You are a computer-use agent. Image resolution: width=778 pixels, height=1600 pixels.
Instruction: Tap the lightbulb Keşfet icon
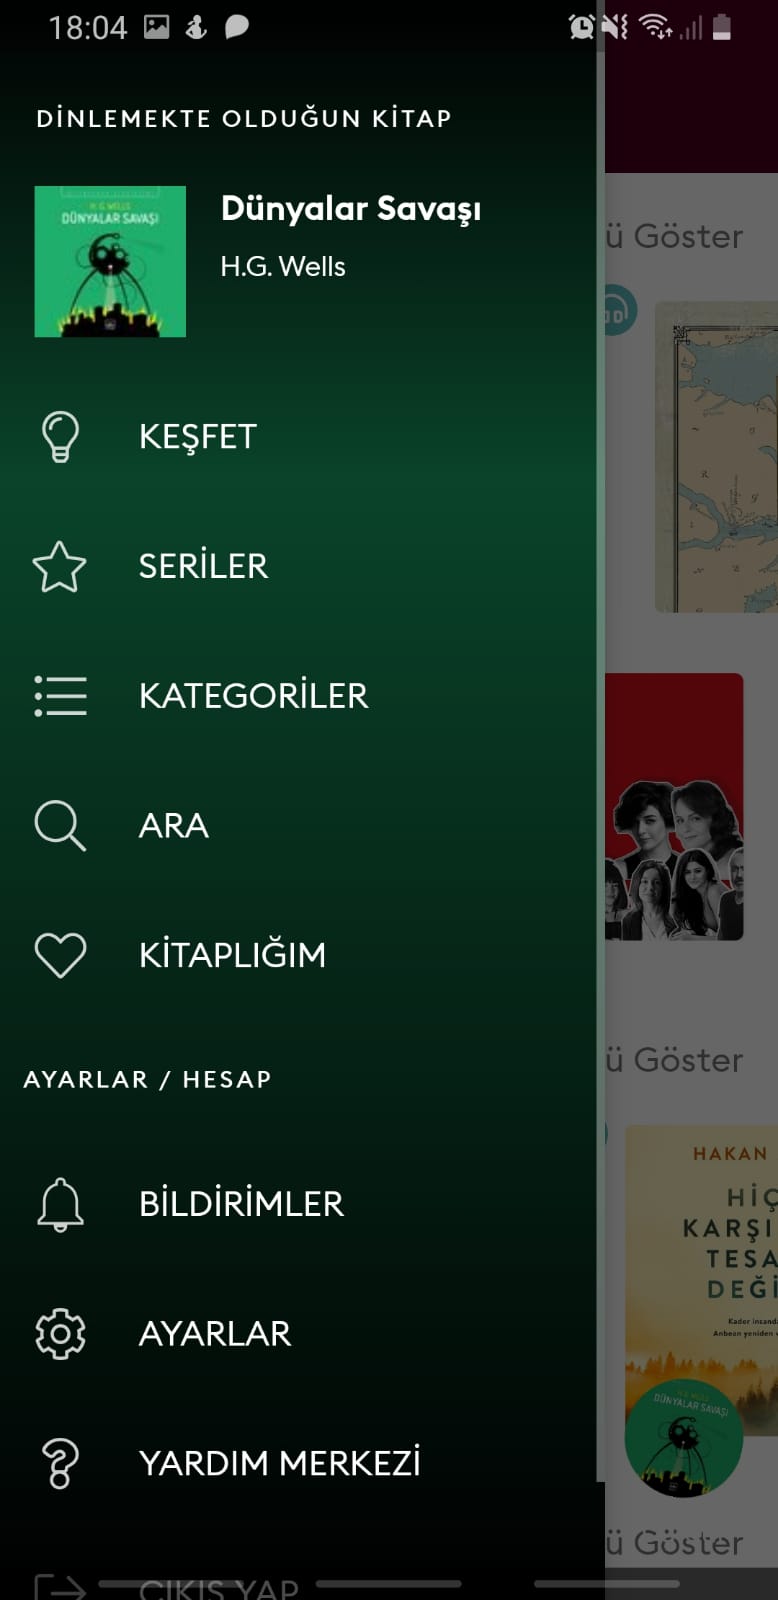pos(60,436)
